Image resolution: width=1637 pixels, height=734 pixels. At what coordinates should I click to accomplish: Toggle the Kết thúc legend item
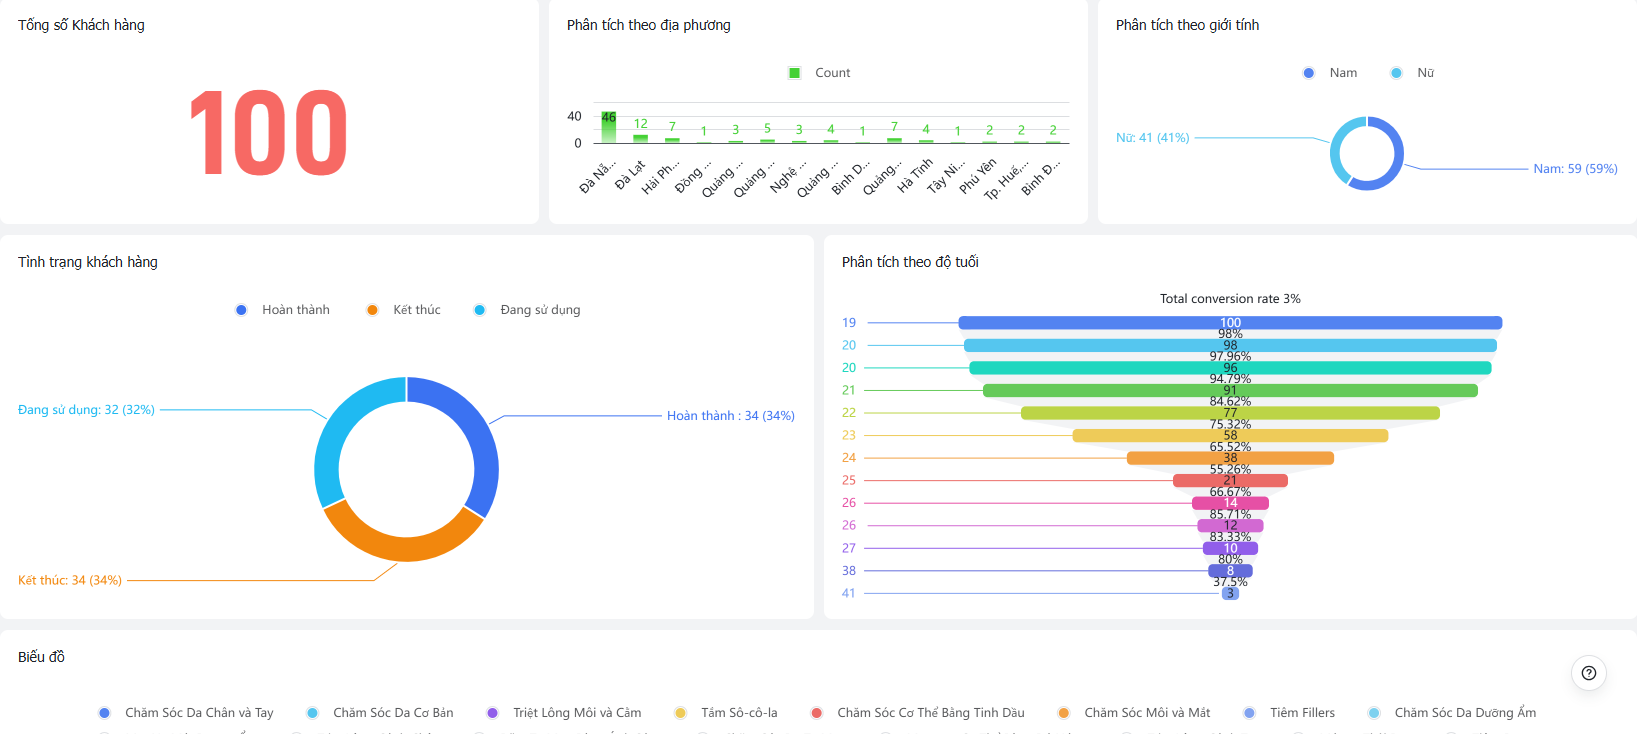403,310
